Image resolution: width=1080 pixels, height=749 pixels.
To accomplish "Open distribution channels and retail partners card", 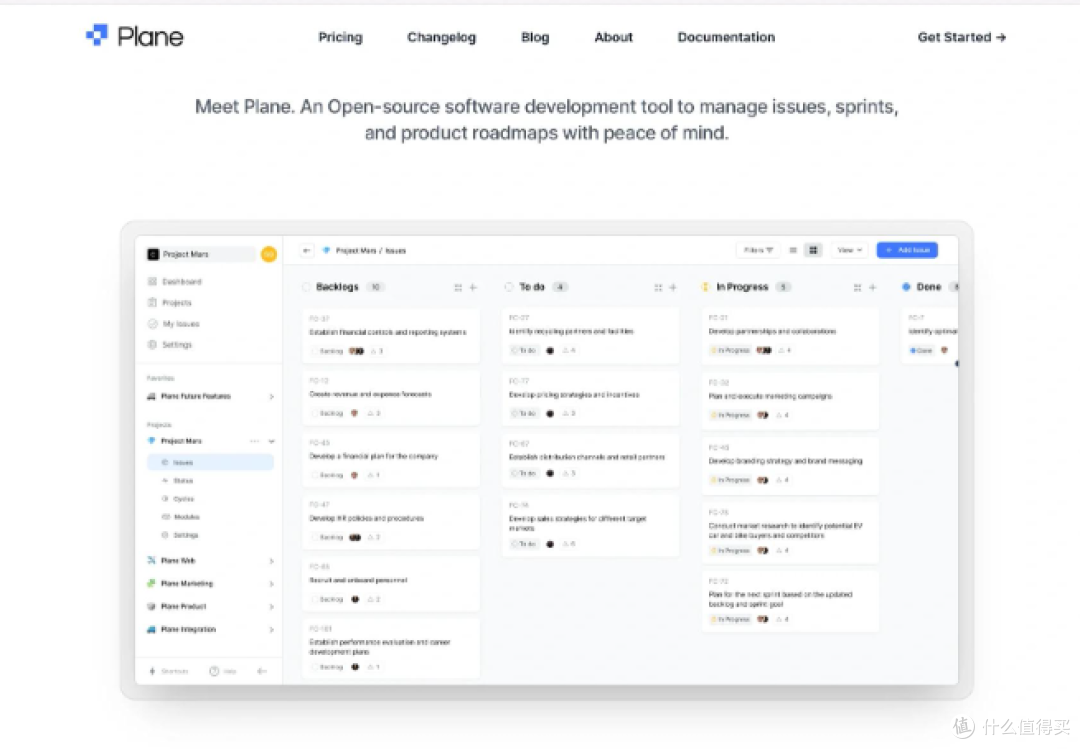I will click(590, 460).
